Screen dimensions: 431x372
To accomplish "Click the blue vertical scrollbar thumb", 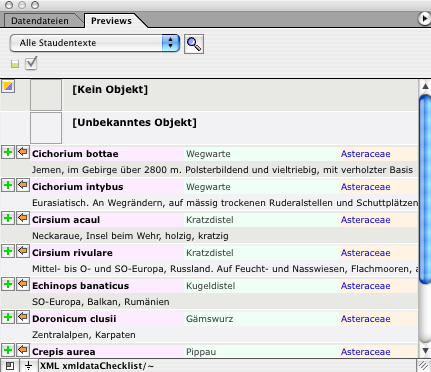I will [x=425, y=189].
